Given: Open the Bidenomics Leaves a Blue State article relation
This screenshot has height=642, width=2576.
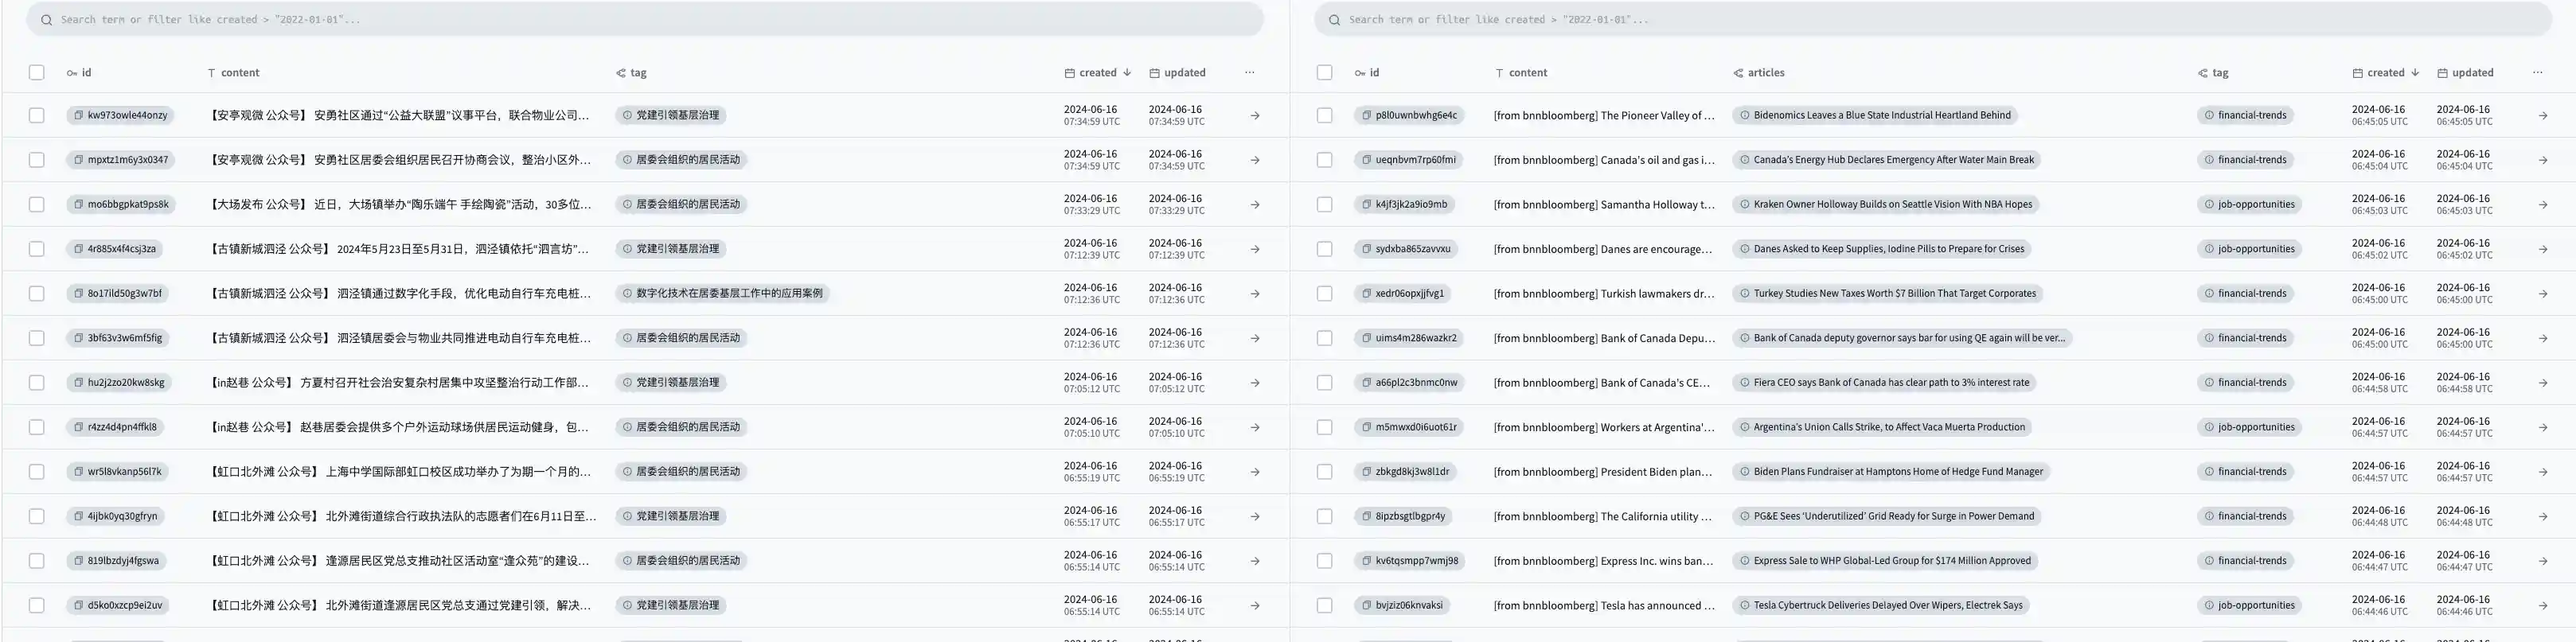Looking at the screenshot, I should pyautogui.click(x=1881, y=116).
